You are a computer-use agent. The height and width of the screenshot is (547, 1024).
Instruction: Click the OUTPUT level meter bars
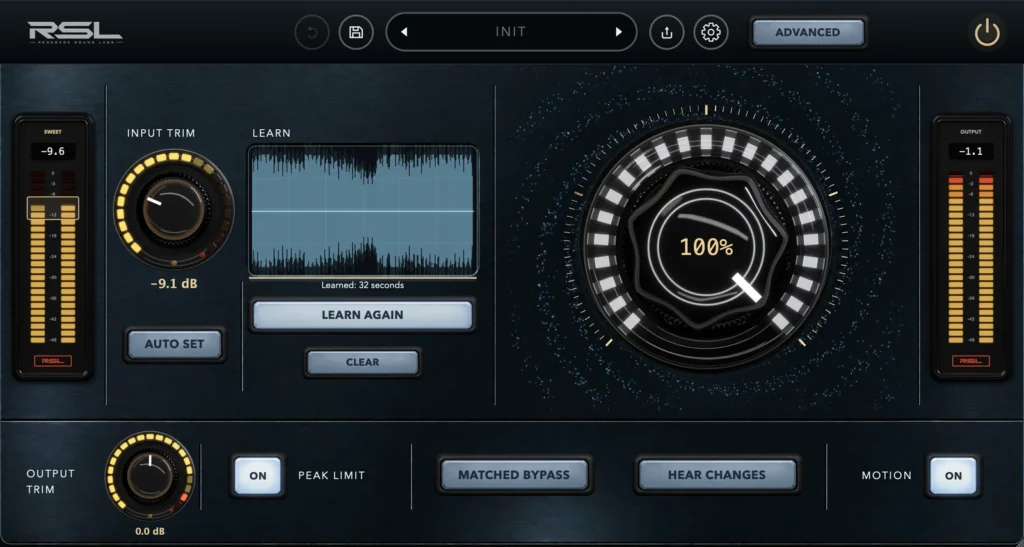point(971,258)
